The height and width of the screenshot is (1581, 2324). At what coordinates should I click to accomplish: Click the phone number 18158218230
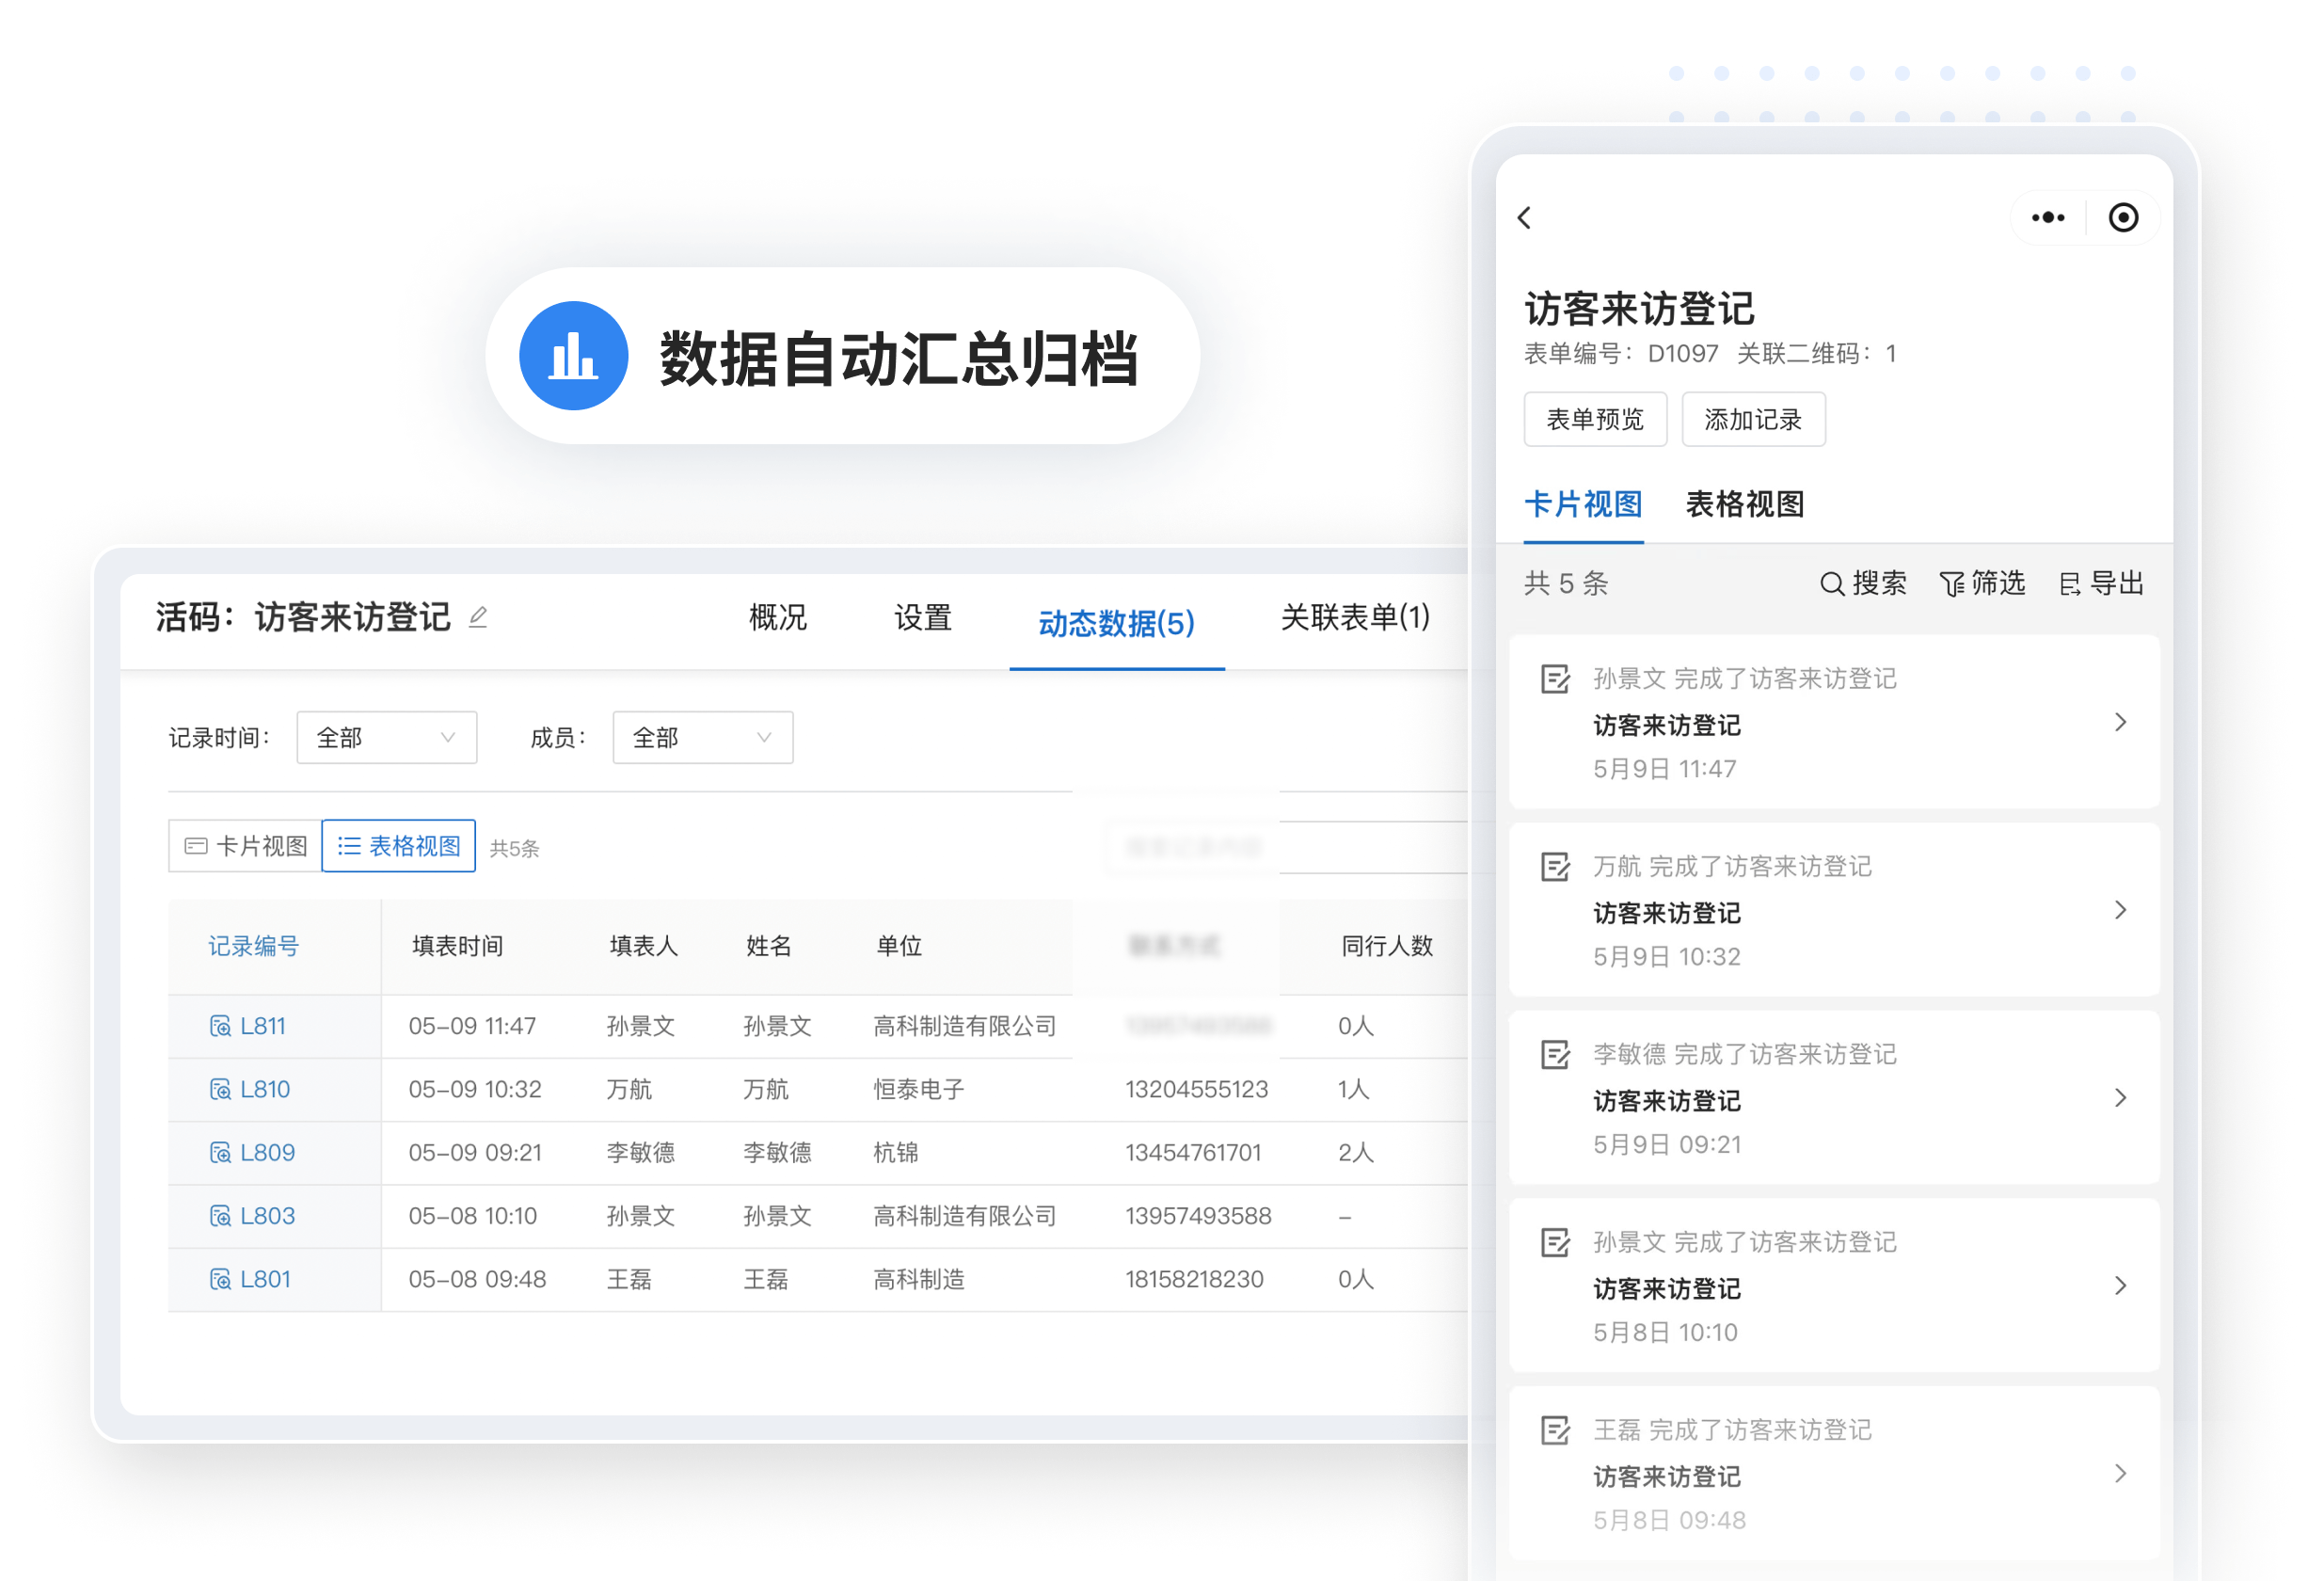tap(1194, 1279)
